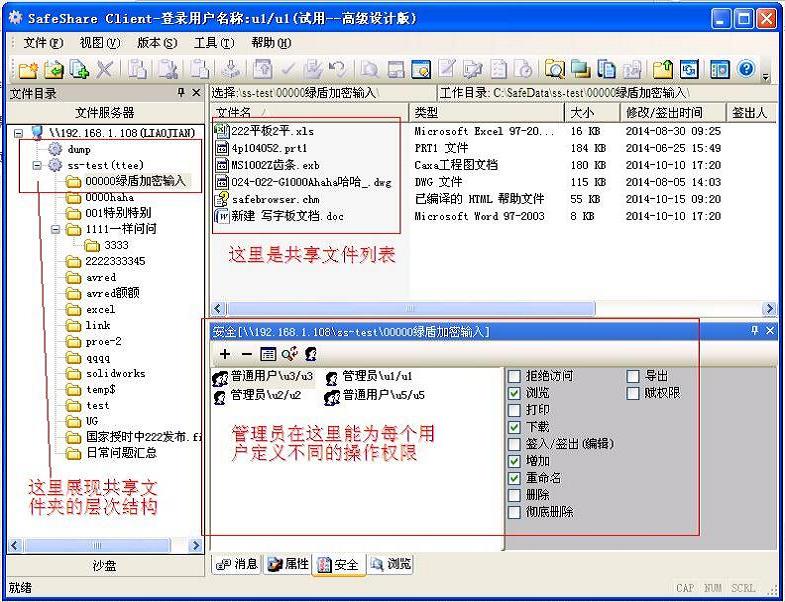Close the 安全 panel
785x602 pixels.
coord(770,331)
